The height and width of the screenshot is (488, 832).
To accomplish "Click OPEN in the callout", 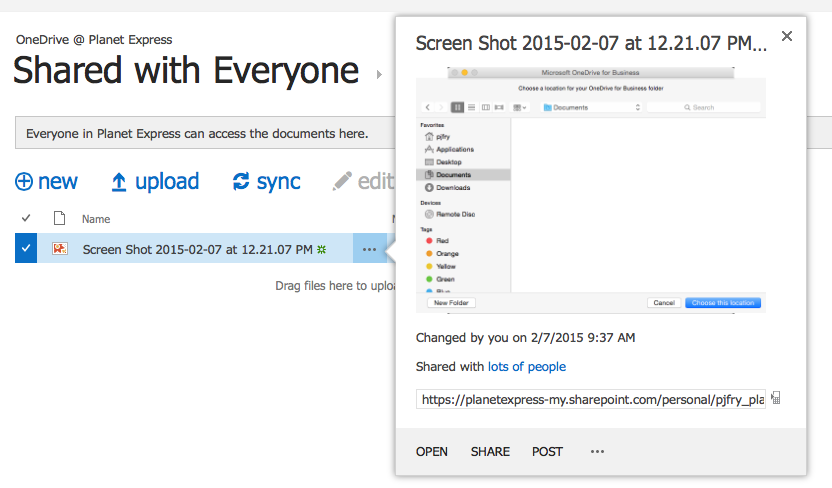I will 432,451.
